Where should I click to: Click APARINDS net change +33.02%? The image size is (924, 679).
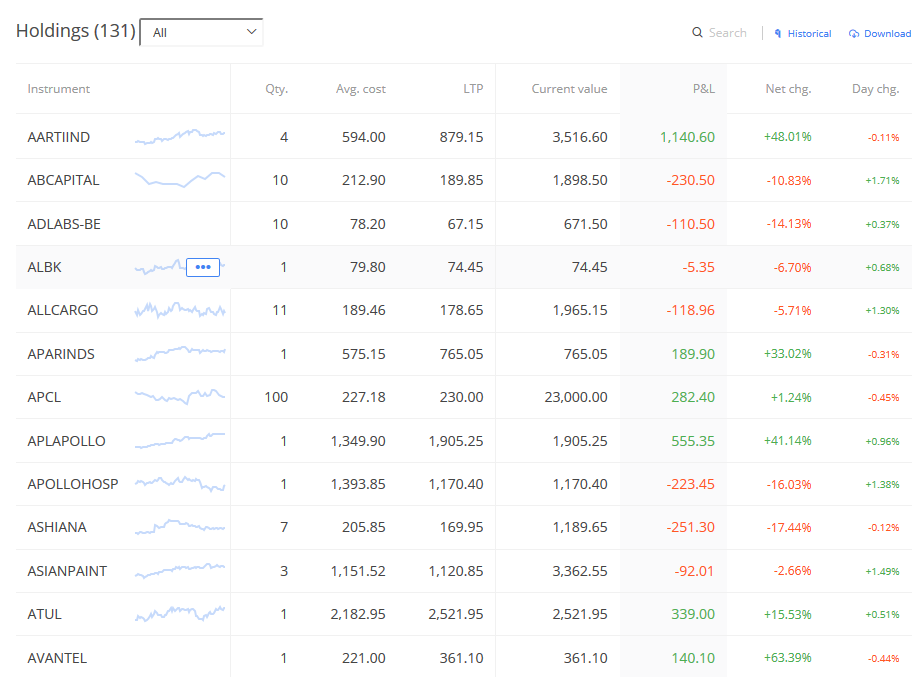[787, 354]
